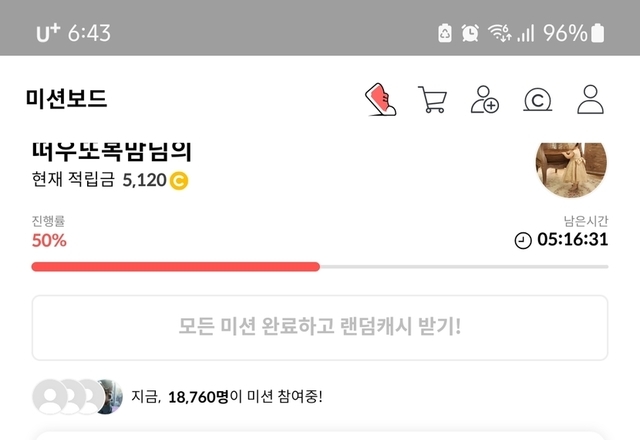Open the red sneaker step-counter icon
640x440 pixels.
(380, 99)
